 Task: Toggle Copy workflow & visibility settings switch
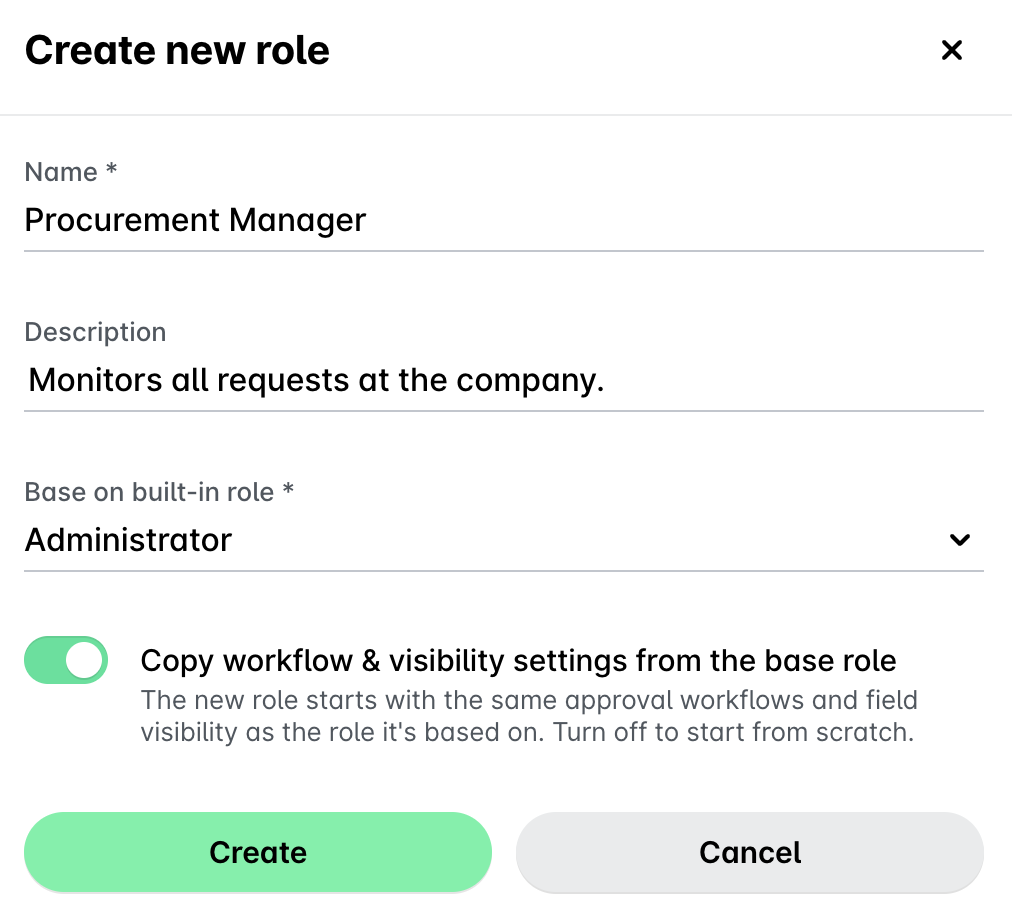coord(66,660)
